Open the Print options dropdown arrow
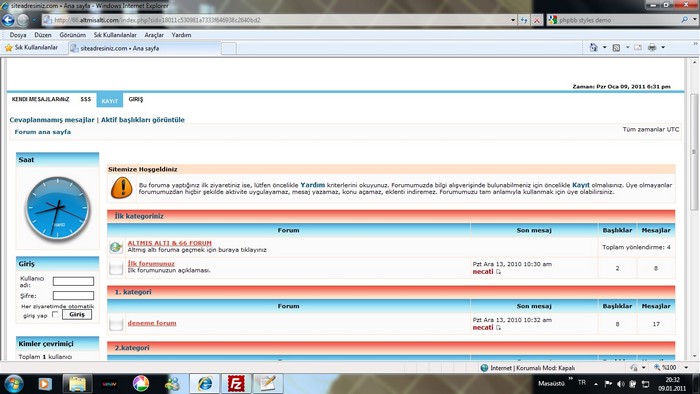This screenshot has width=700, height=394. 663,47
